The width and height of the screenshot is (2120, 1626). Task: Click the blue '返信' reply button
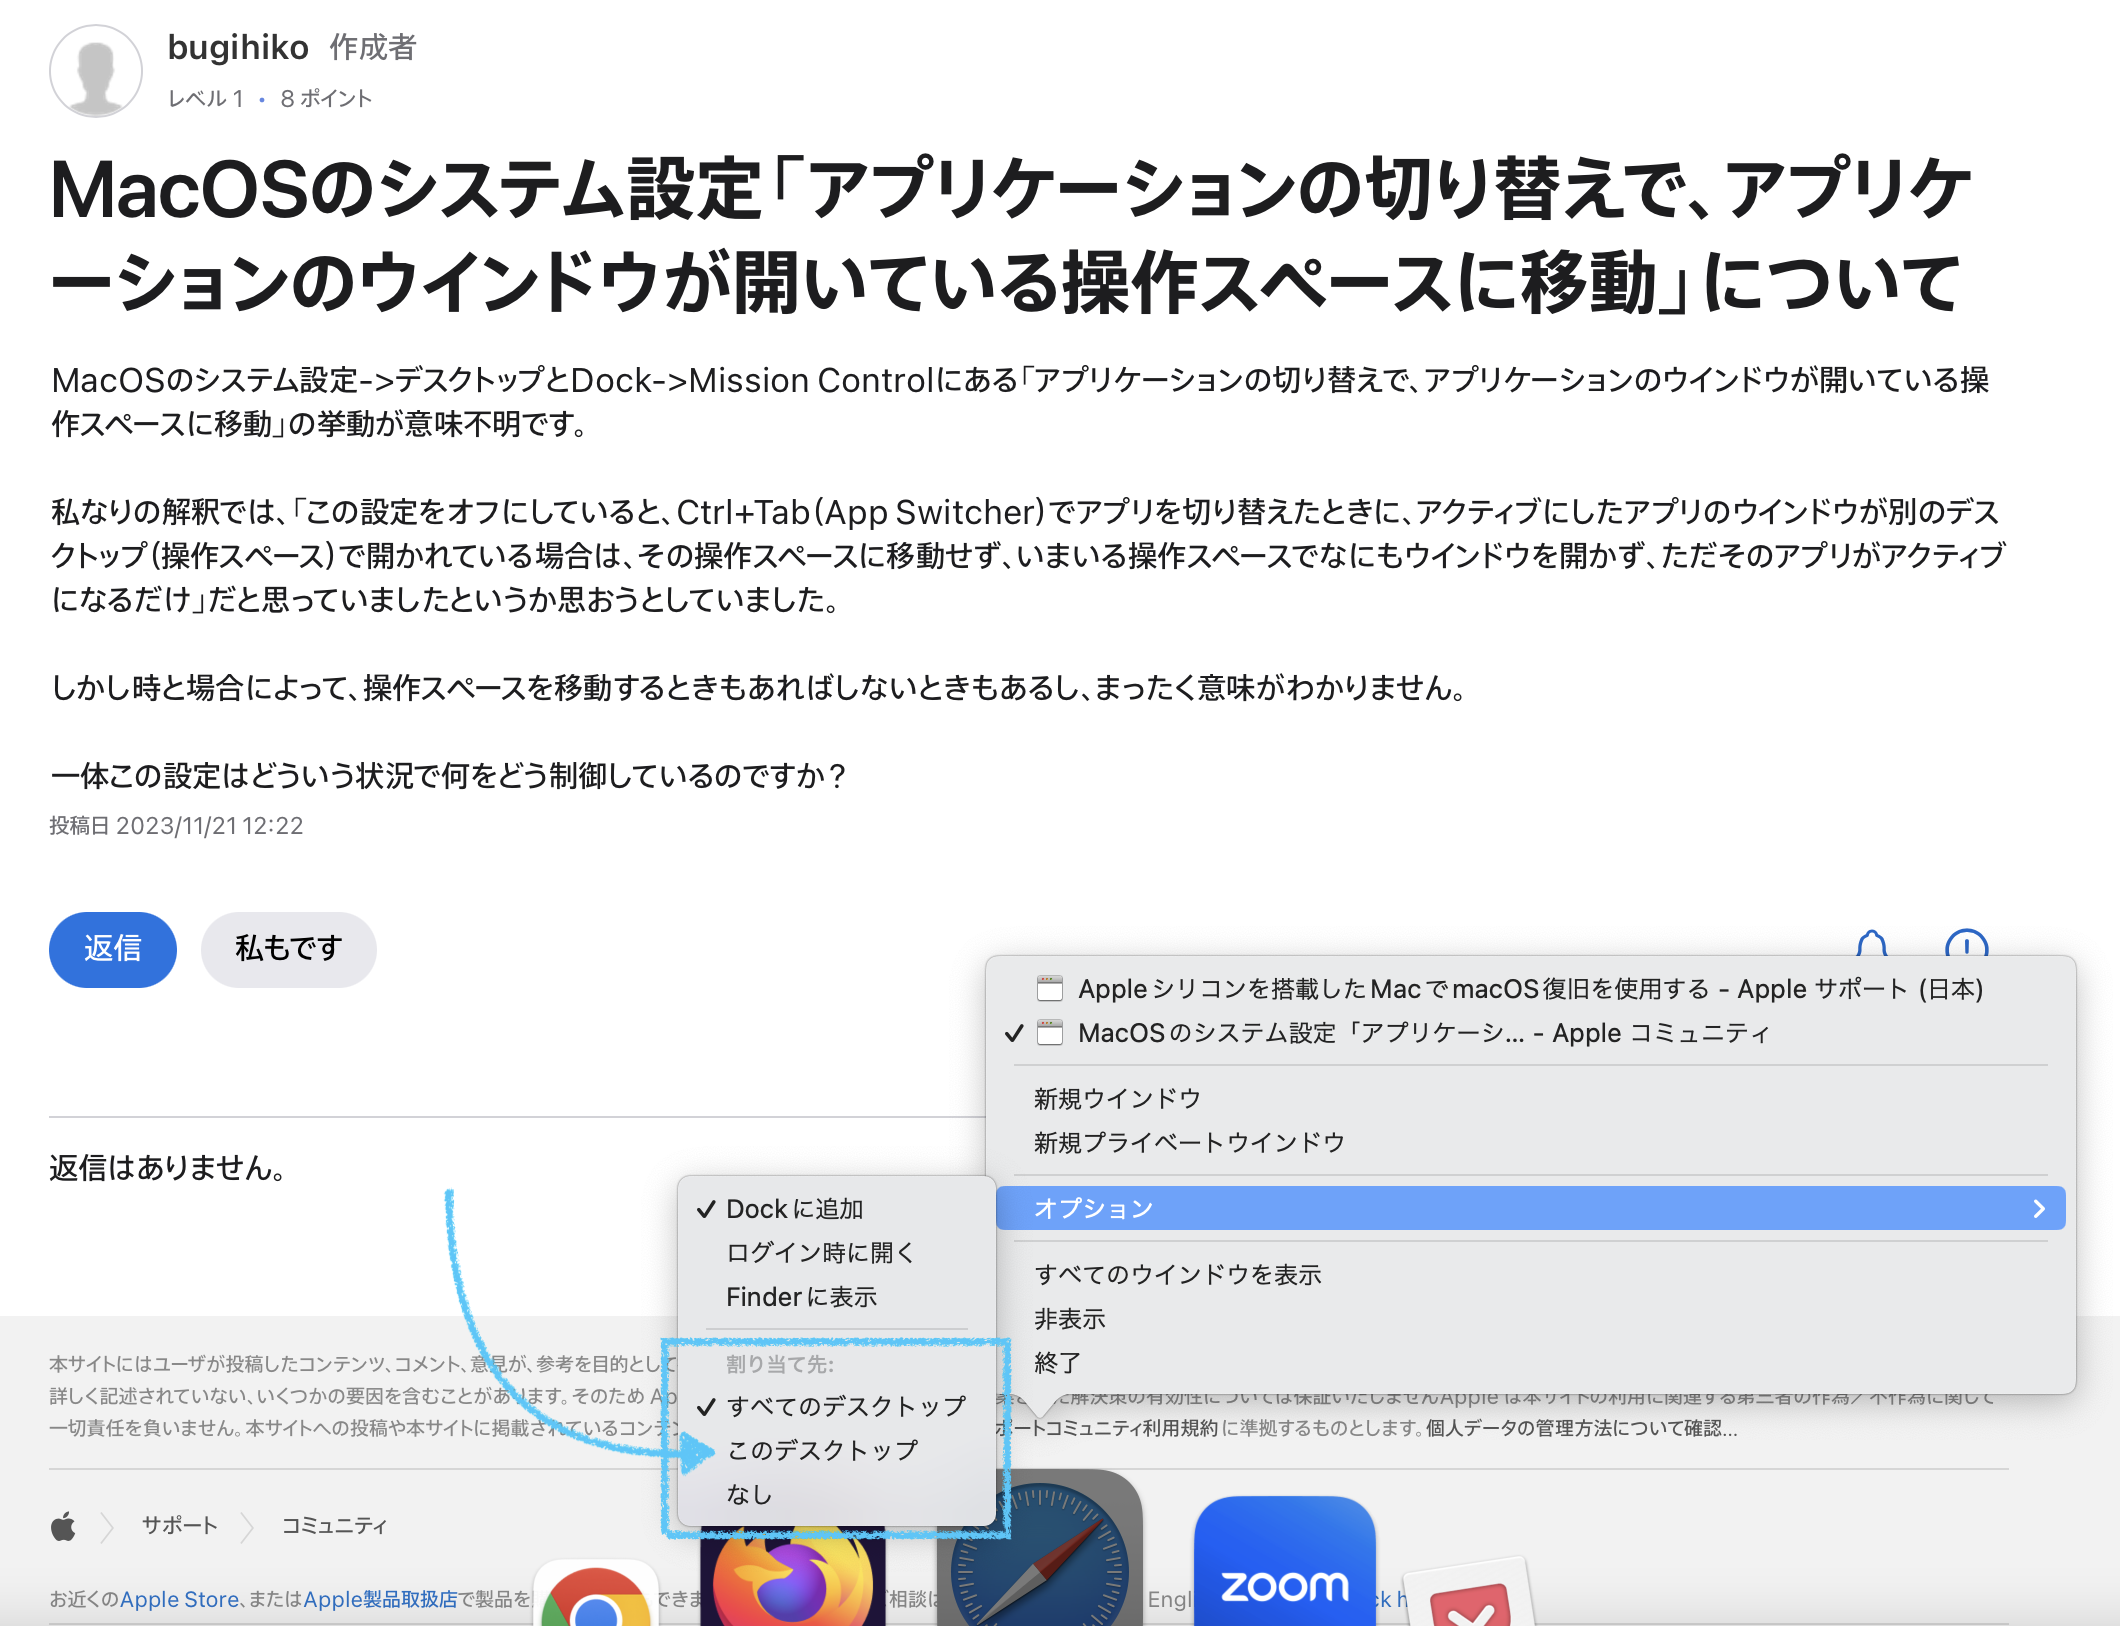(112, 949)
